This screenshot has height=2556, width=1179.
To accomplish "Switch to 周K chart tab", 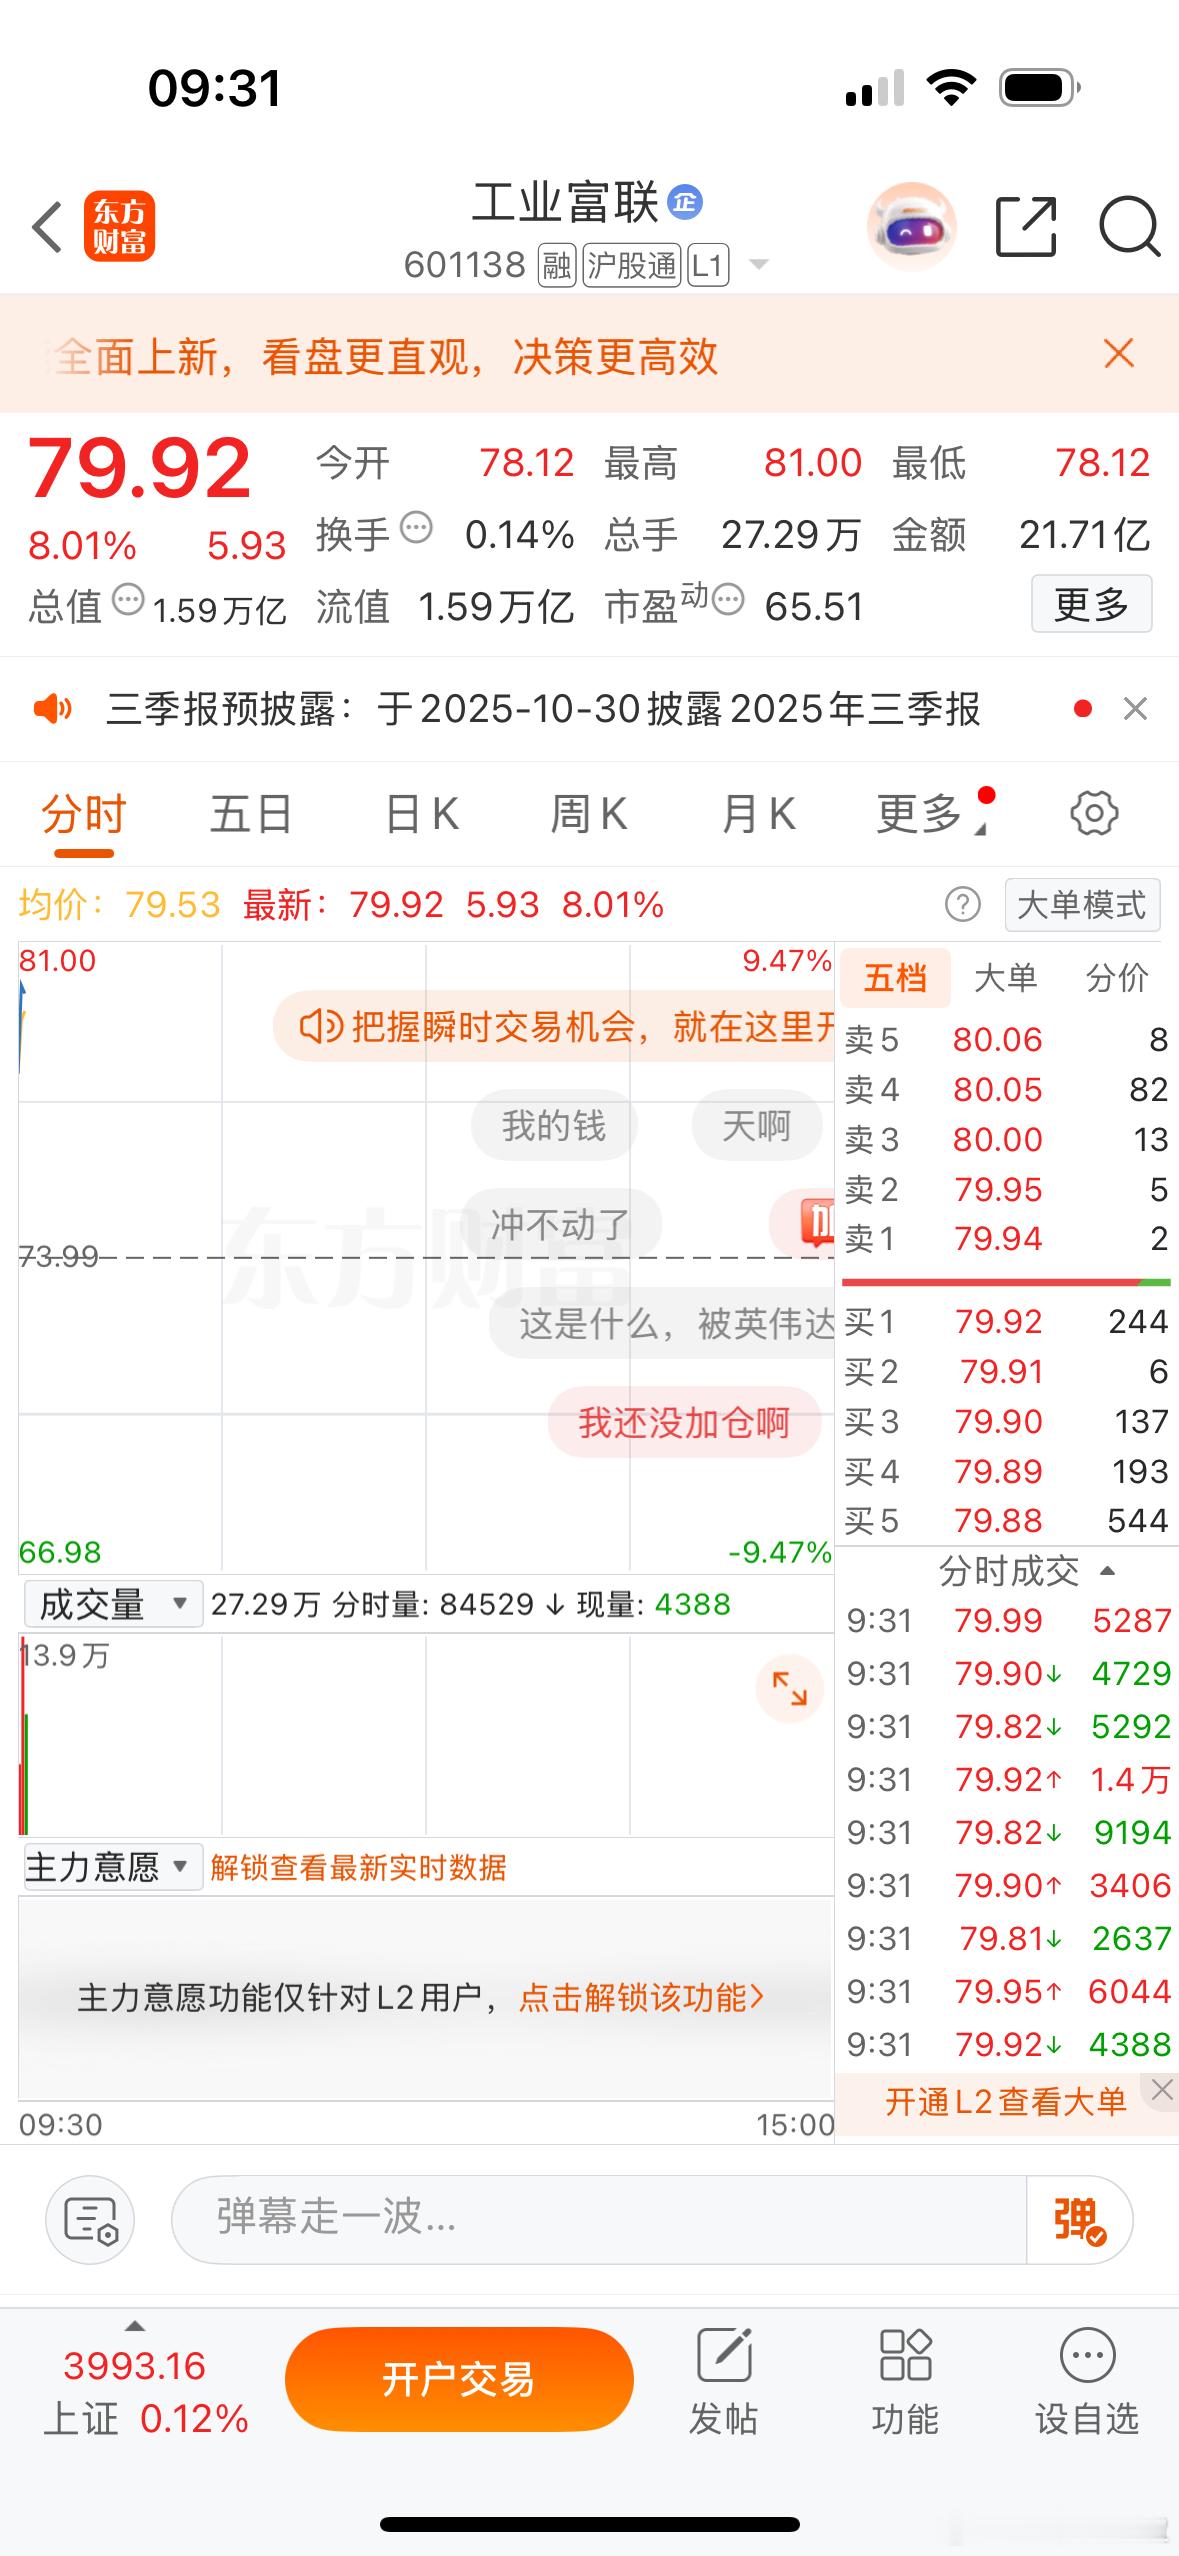I will 589,814.
